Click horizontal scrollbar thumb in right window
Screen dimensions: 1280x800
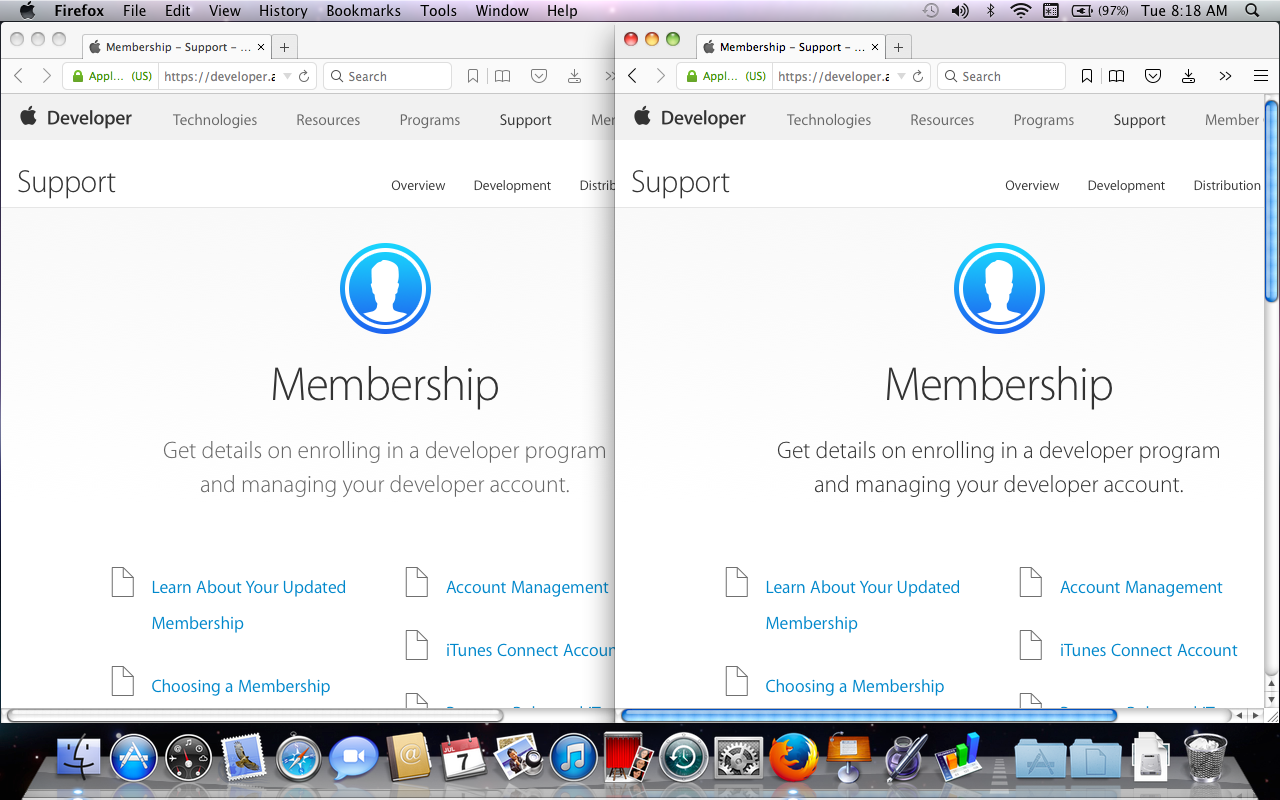(868, 715)
